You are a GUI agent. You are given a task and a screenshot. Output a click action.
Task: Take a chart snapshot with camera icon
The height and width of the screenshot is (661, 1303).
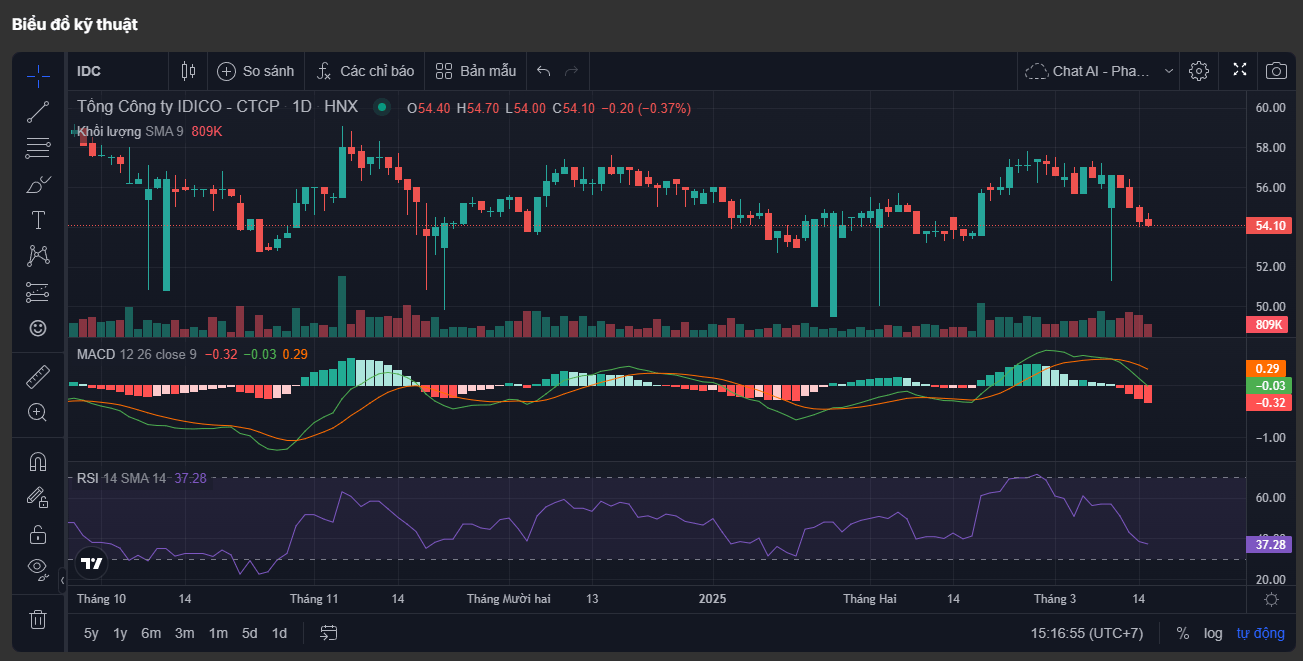coord(1276,71)
